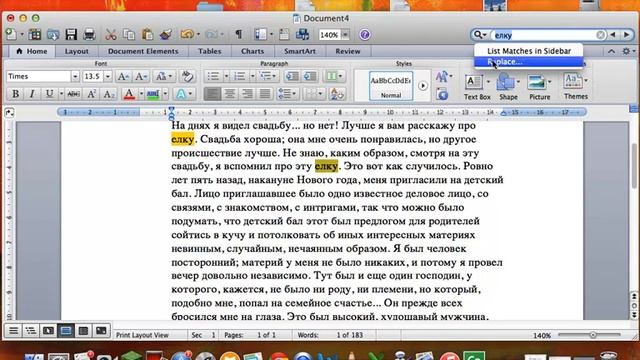Open highlight color dropdown arrow
The width and height of the screenshot is (640, 360).
tap(165, 94)
